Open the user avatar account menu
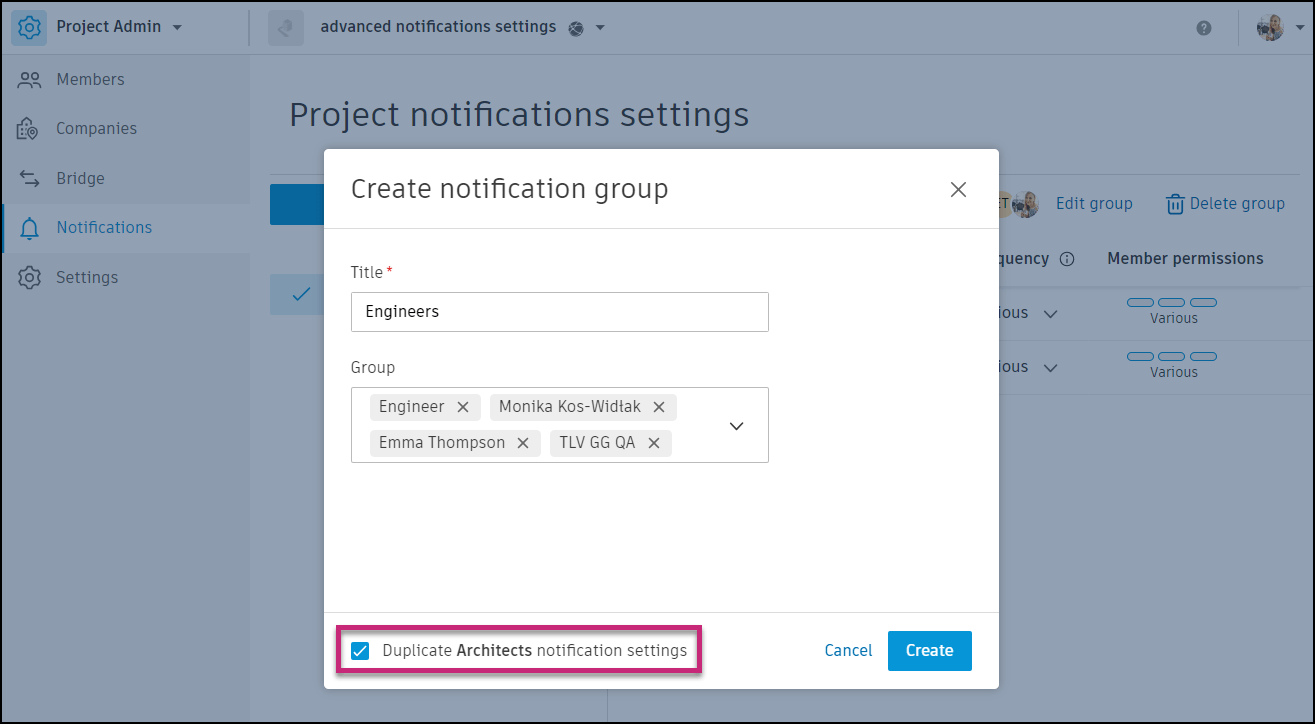 [1270, 27]
